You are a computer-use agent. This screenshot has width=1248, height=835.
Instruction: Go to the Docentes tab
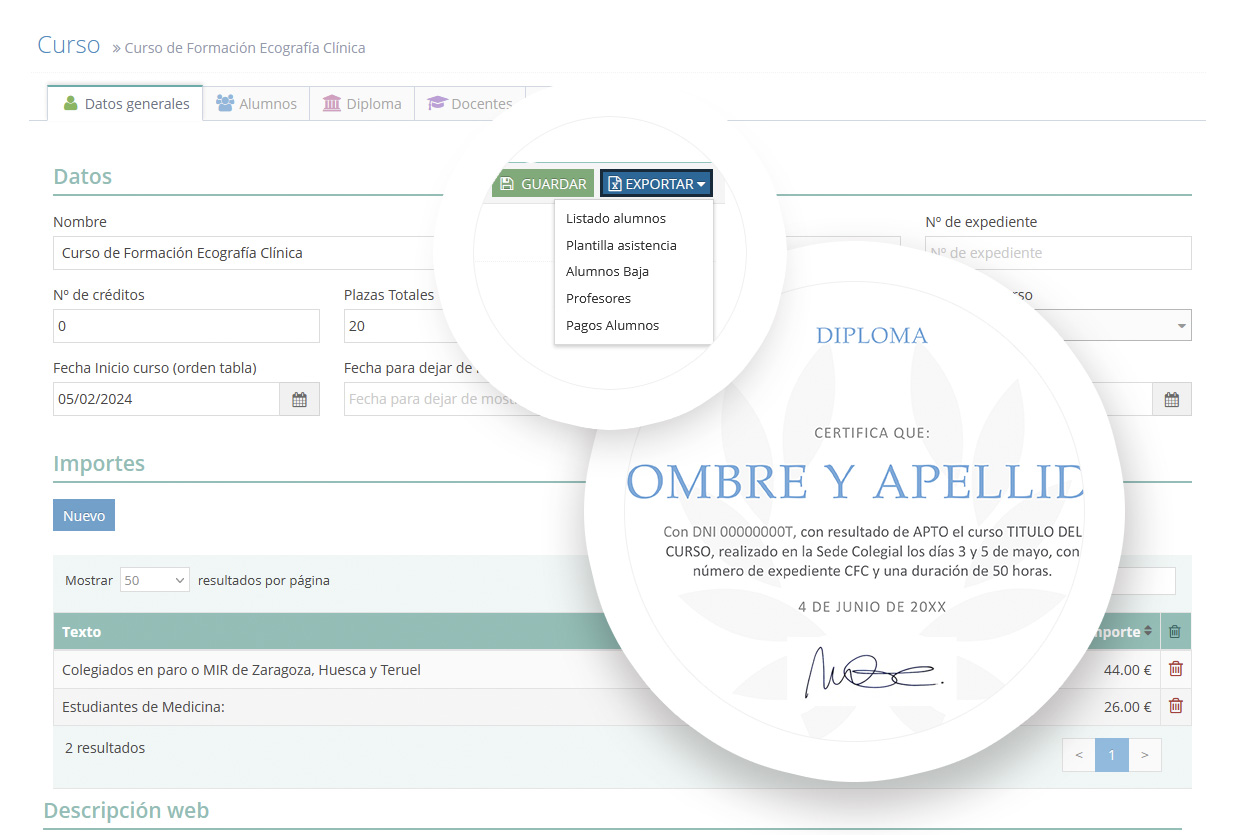coord(469,103)
